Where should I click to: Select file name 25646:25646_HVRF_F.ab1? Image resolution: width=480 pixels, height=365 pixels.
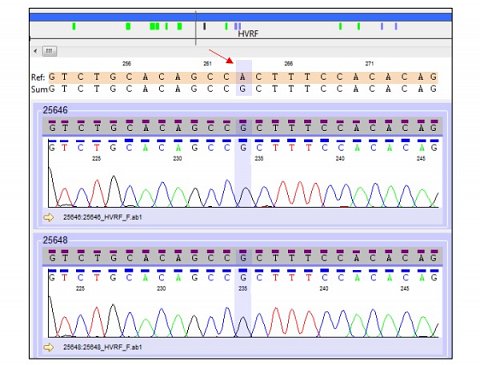pyautogui.click(x=103, y=217)
